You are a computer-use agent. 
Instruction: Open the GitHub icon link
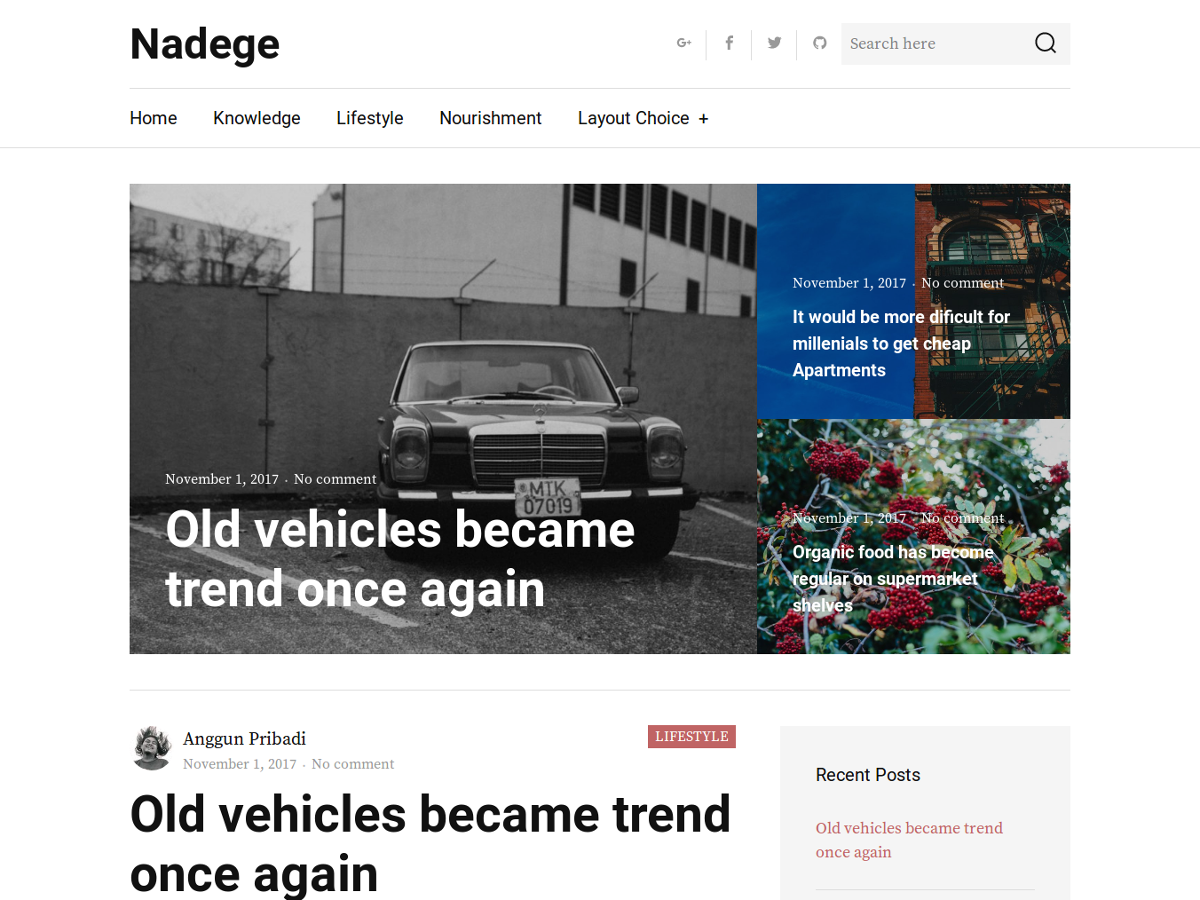click(820, 43)
